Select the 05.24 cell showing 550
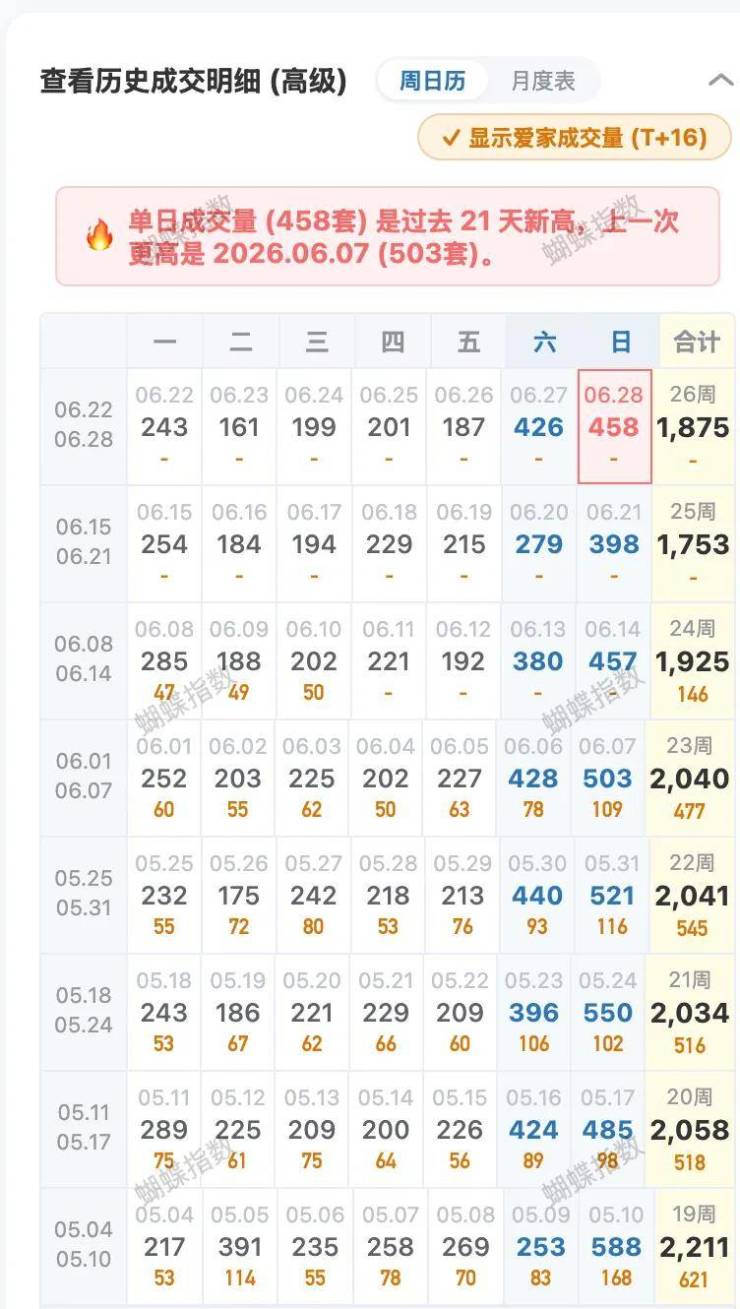Image resolution: width=740 pixels, height=1309 pixels. click(x=608, y=1012)
